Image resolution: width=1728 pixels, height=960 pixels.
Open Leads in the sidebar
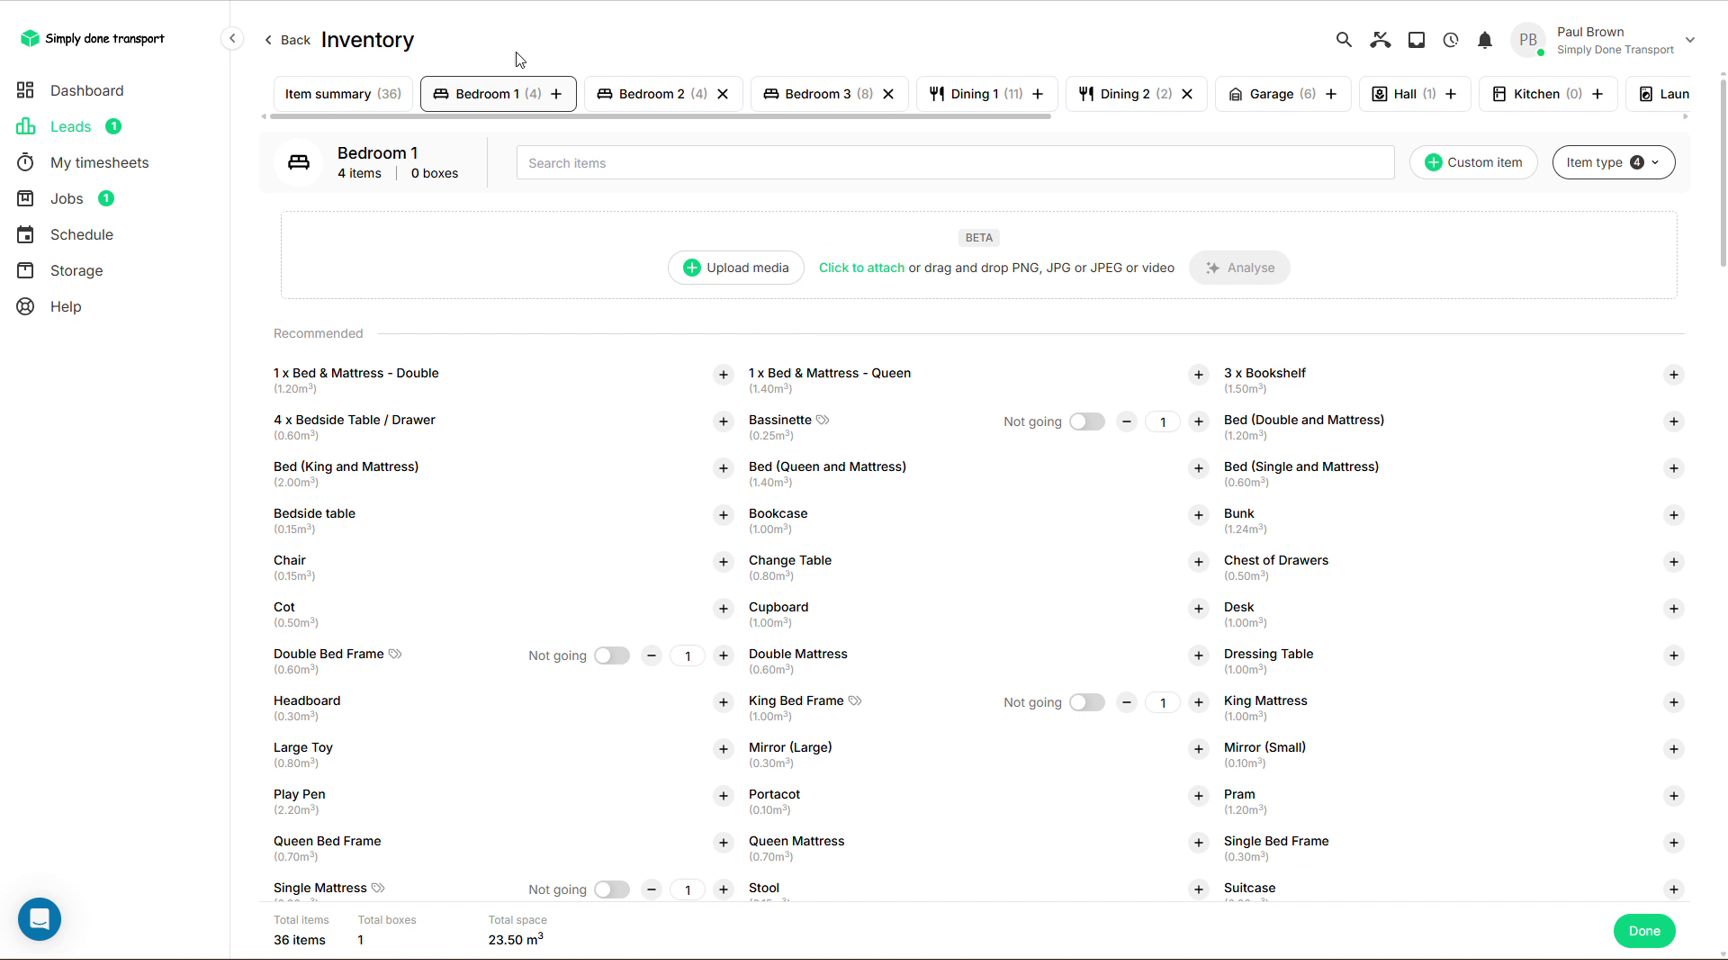pyautogui.click(x=70, y=126)
